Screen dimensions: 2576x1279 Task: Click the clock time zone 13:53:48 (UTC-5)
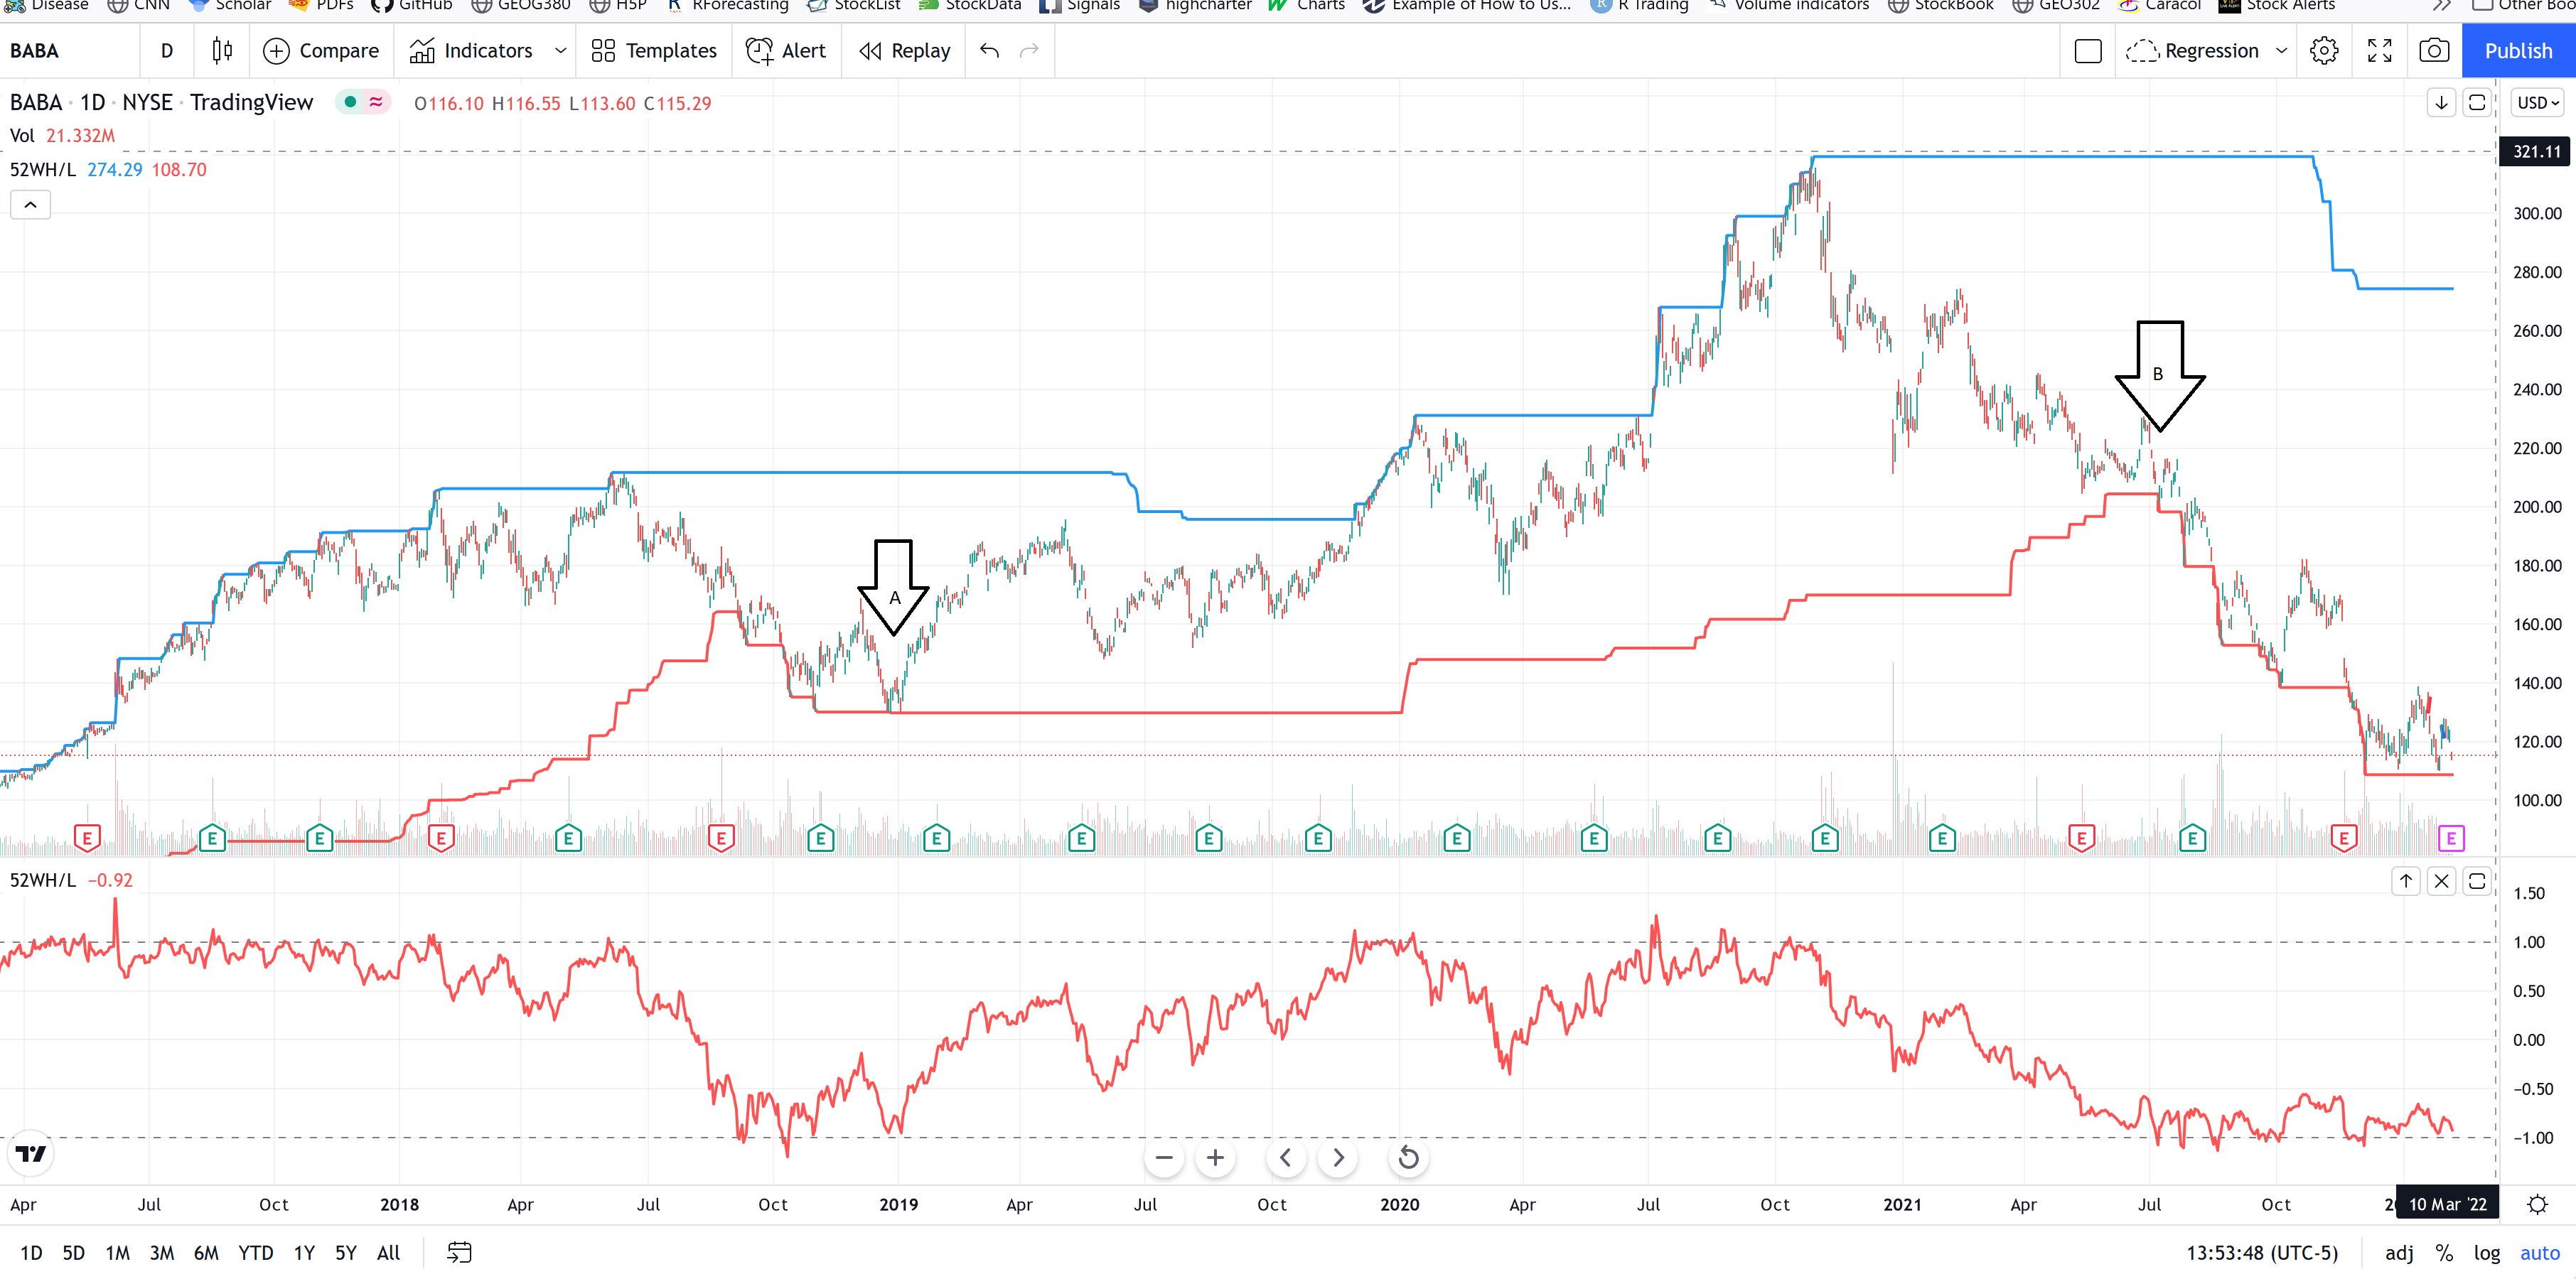[x=2262, y=1253]
